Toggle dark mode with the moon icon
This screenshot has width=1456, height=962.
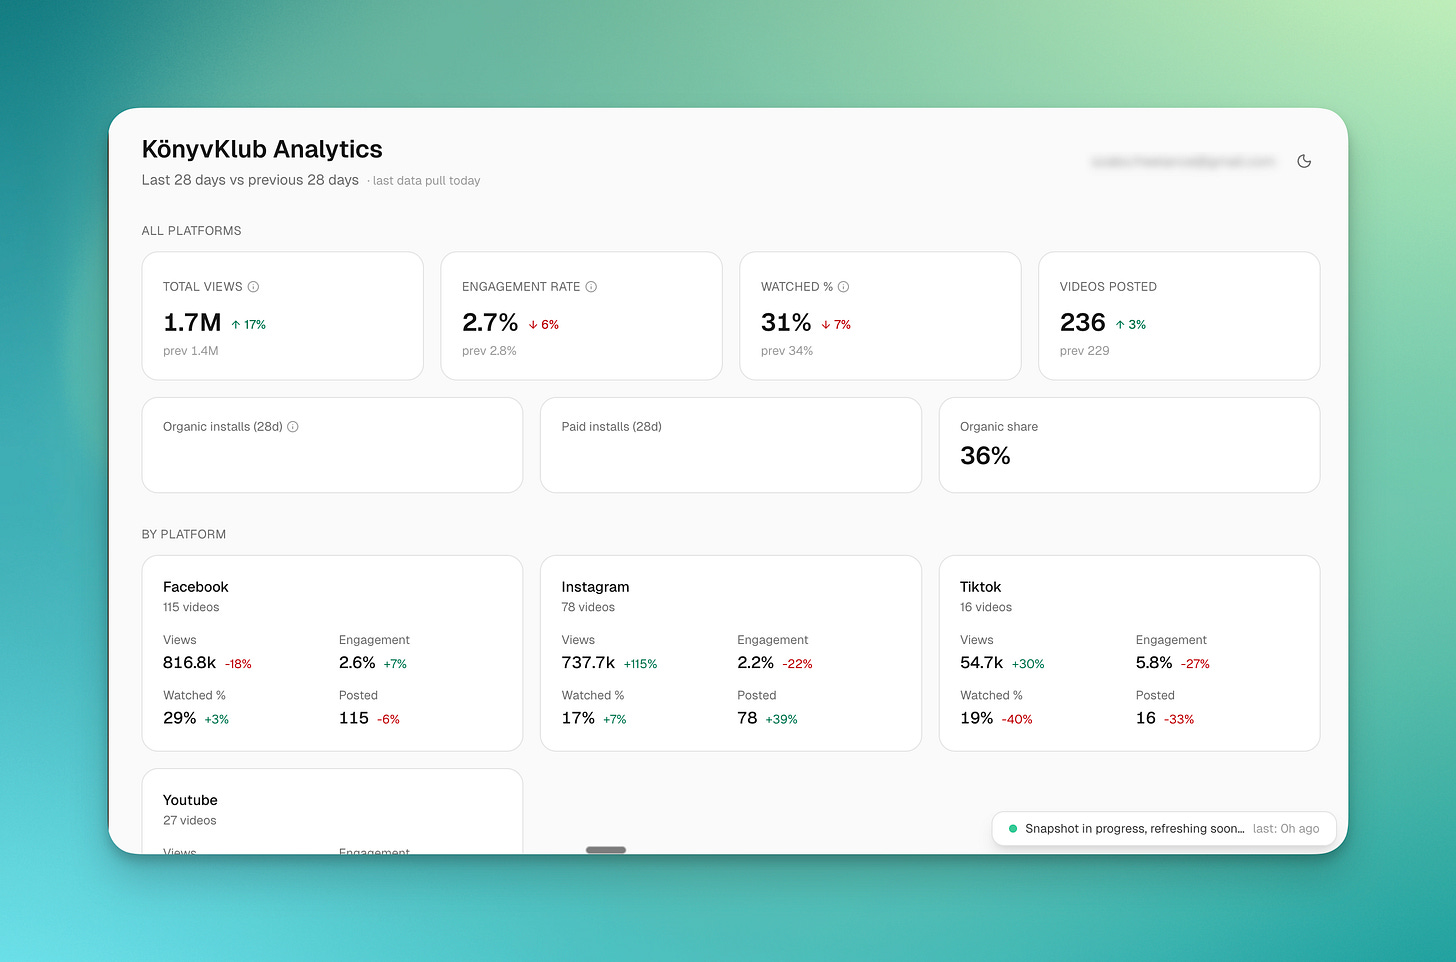point(1304,161)
